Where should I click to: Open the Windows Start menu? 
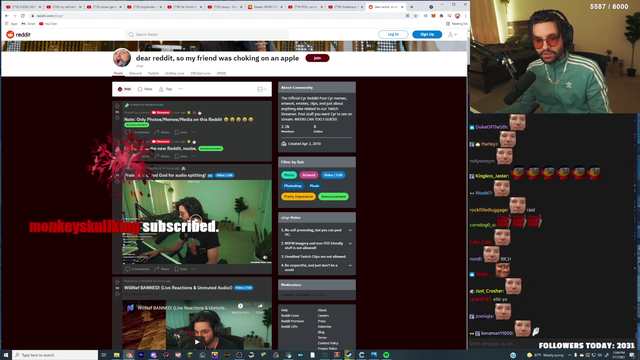[6, 355]
